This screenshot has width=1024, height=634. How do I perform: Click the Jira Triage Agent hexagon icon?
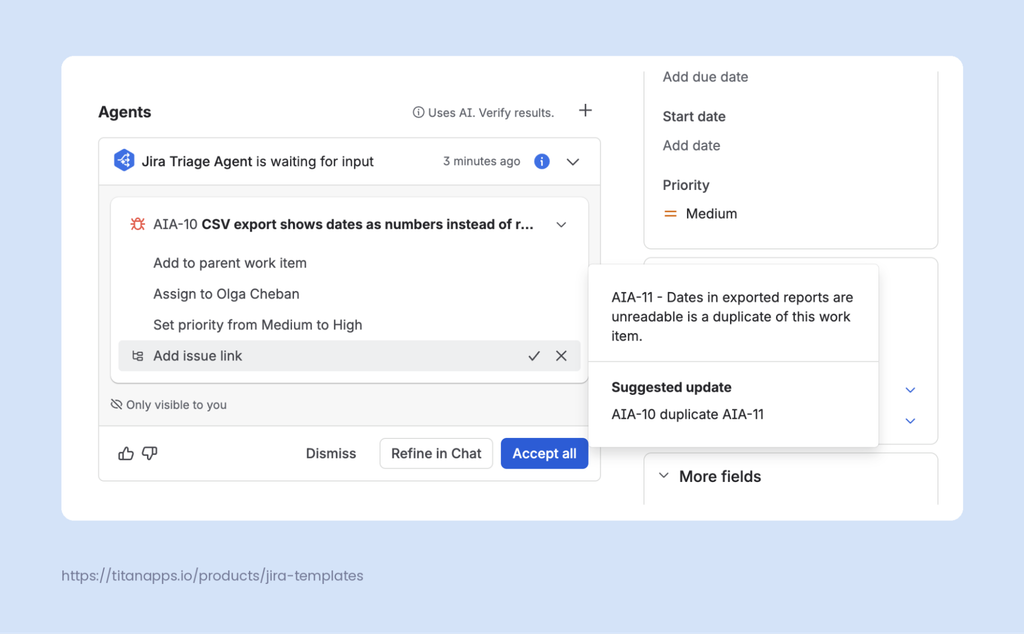click(x=124, y=160)
